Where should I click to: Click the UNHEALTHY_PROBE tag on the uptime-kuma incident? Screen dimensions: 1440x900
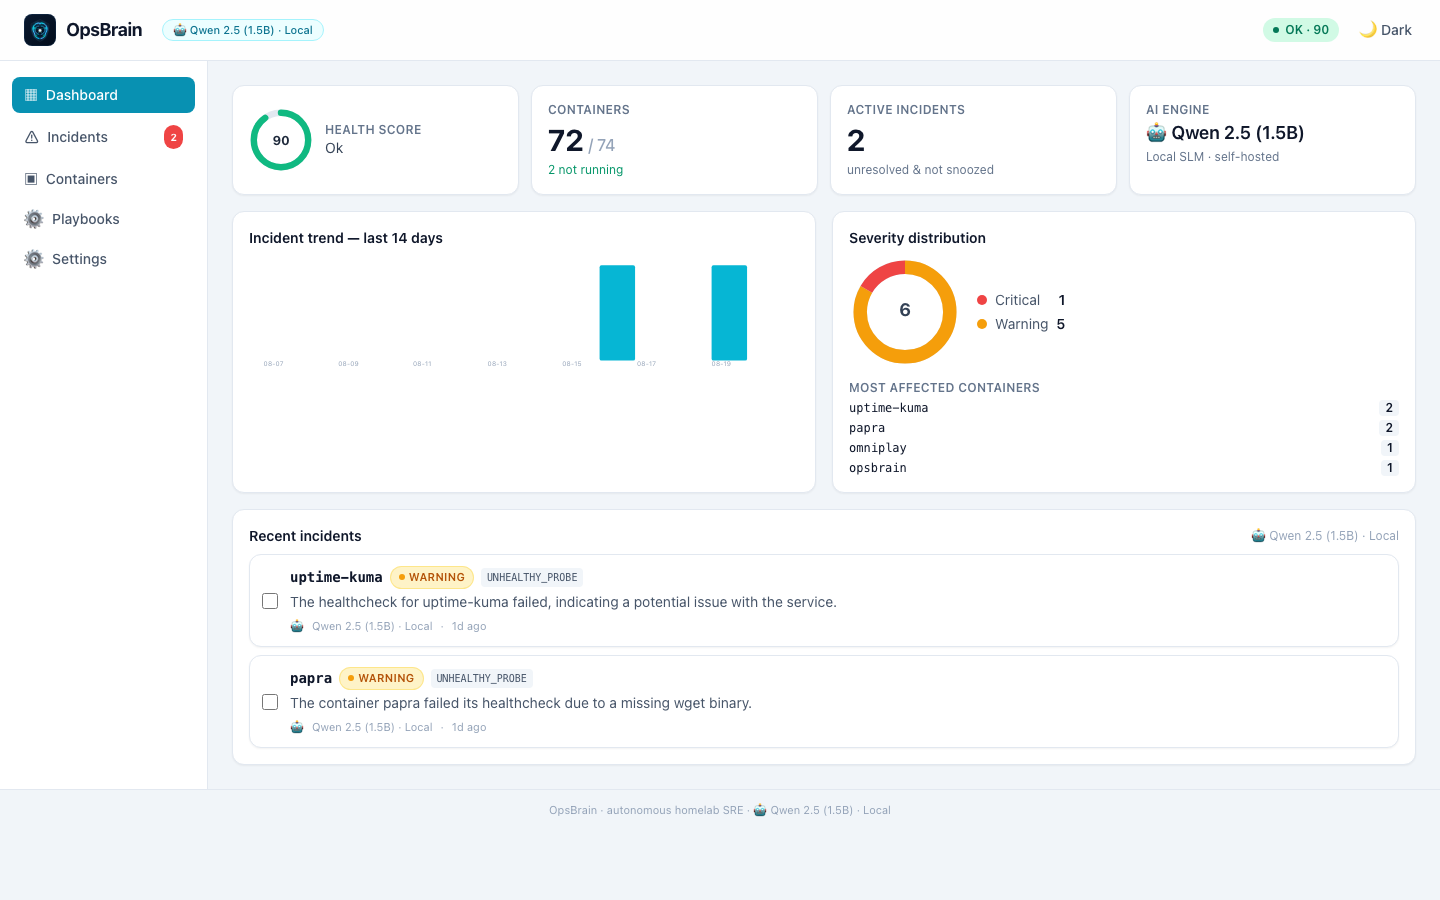[532, 577]
